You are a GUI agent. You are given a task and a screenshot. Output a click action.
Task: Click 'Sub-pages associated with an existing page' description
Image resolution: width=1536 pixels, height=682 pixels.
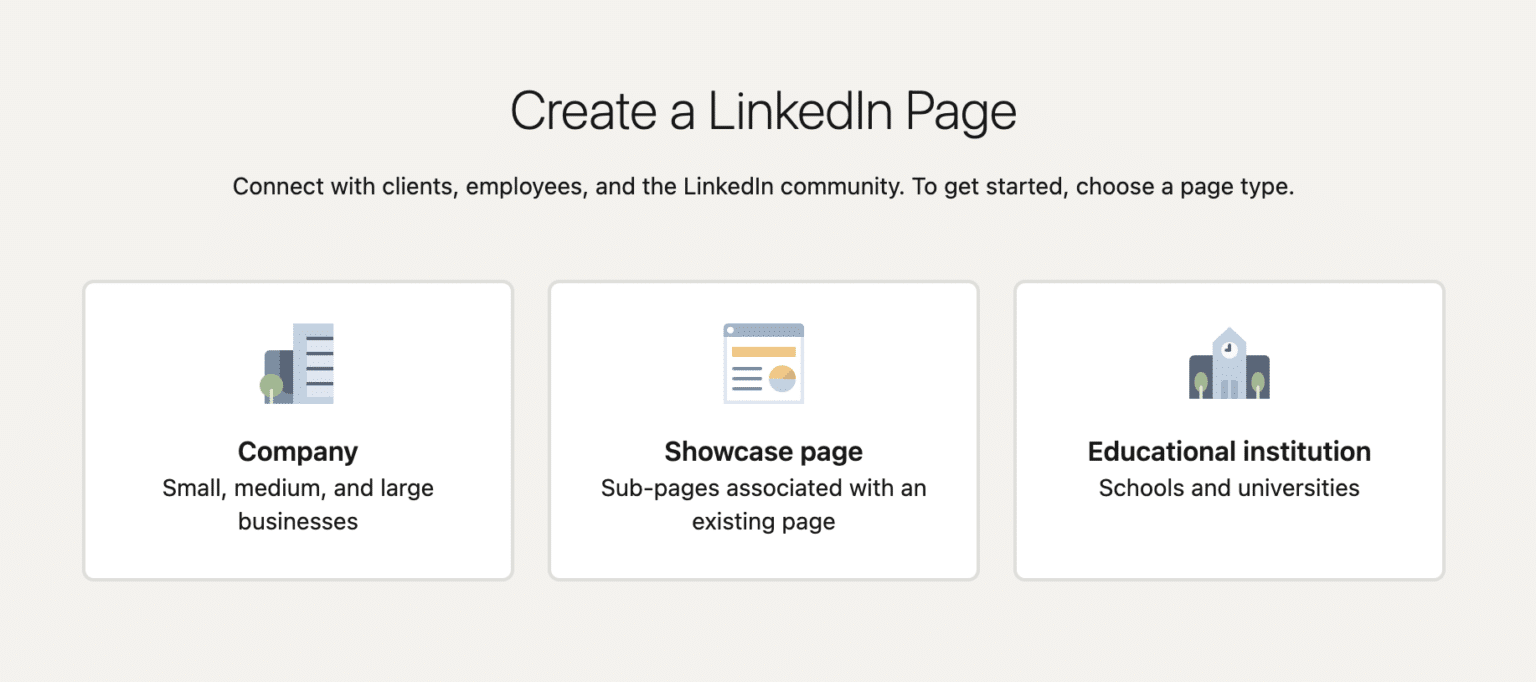pyautogui.click(x=762, y=504)
